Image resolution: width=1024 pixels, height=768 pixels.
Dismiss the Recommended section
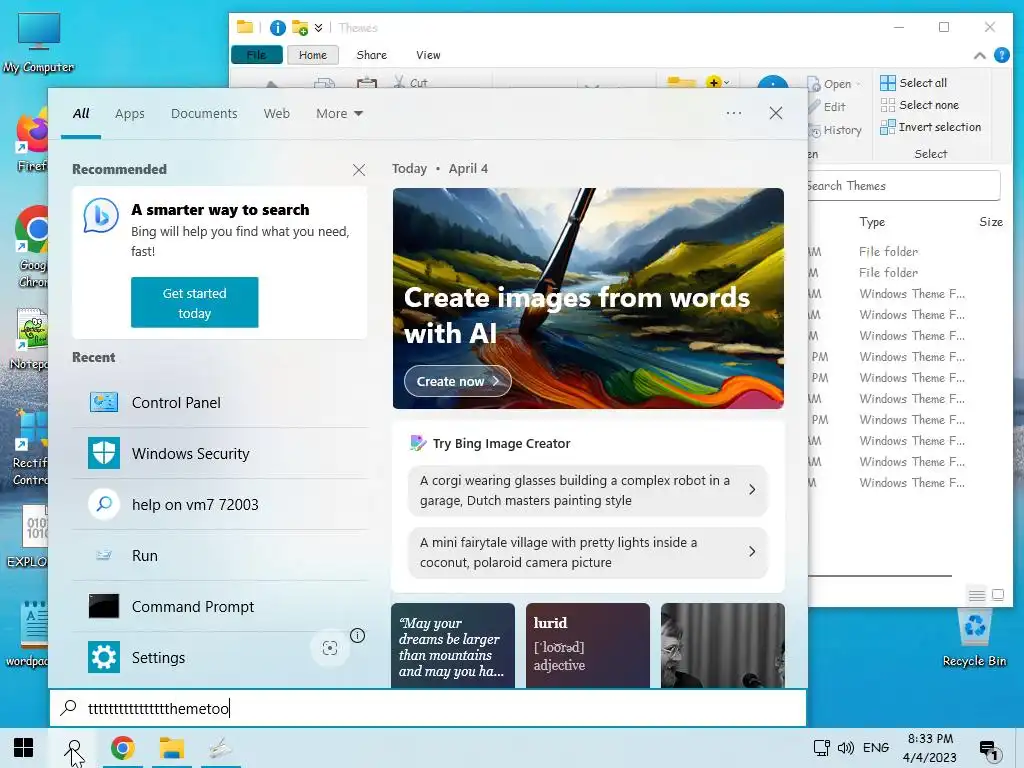click(359, 170)
